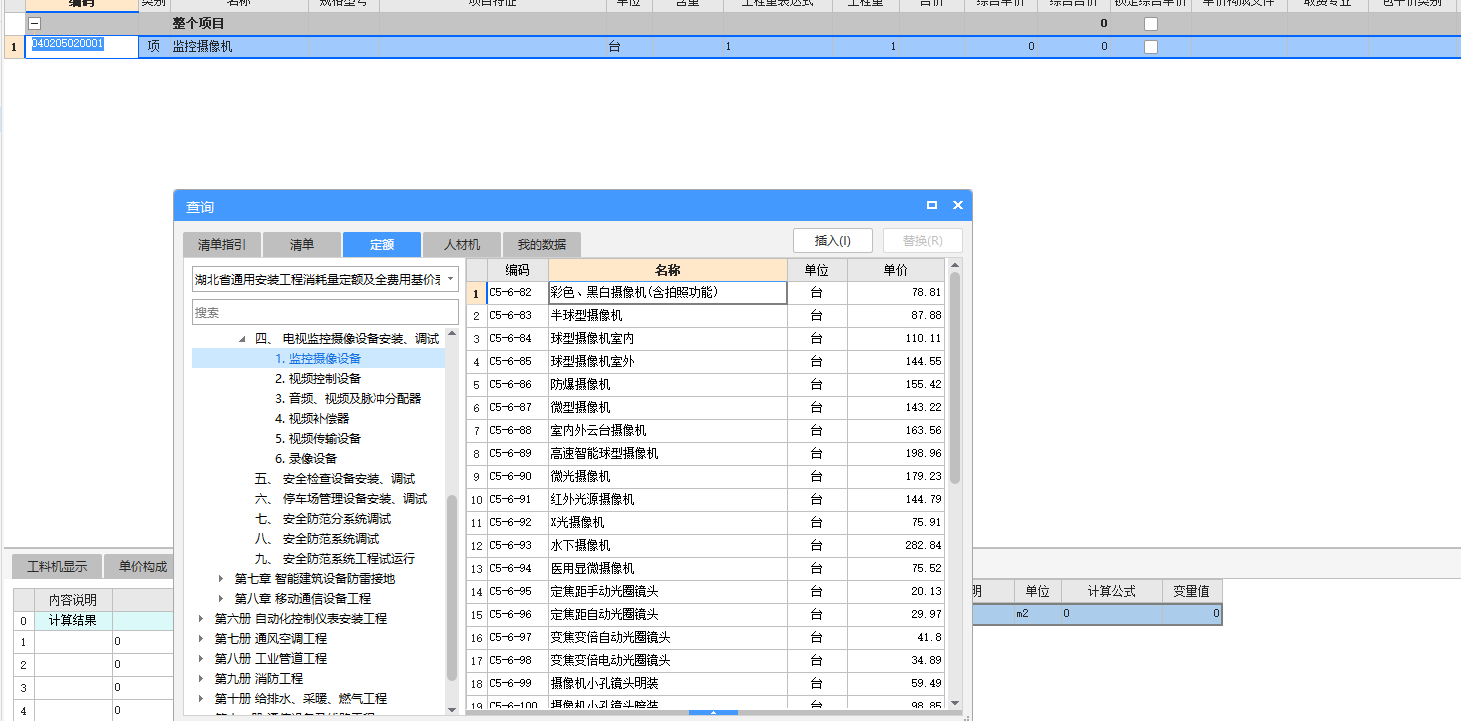This screenshot has width=1461, height=721.
Task: Select 六、停车场管理设备安装、调试
Action: [340, 499]
